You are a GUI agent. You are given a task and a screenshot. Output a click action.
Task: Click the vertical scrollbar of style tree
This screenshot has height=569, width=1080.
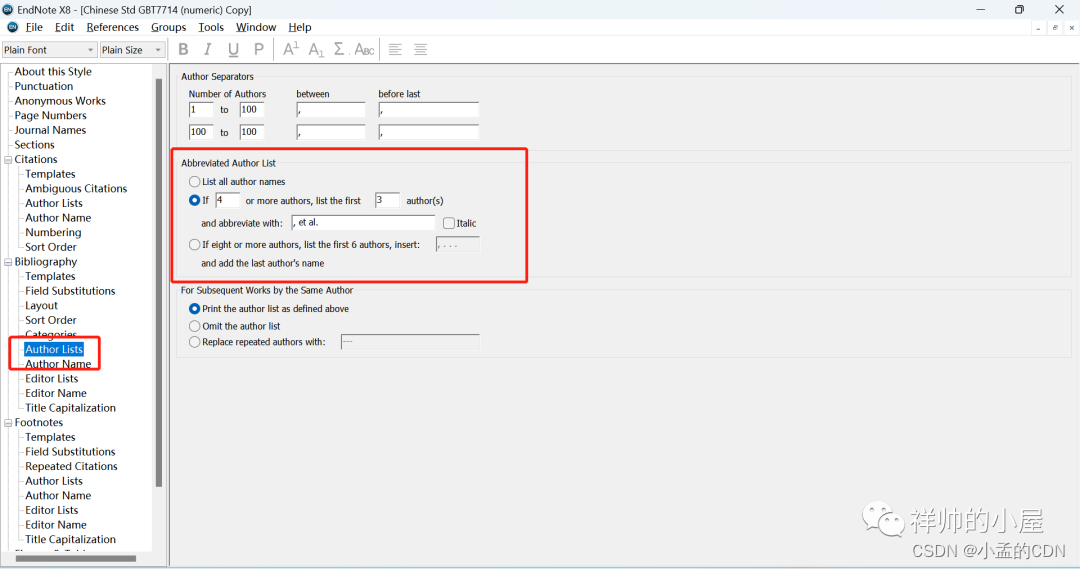pos(159,282)
